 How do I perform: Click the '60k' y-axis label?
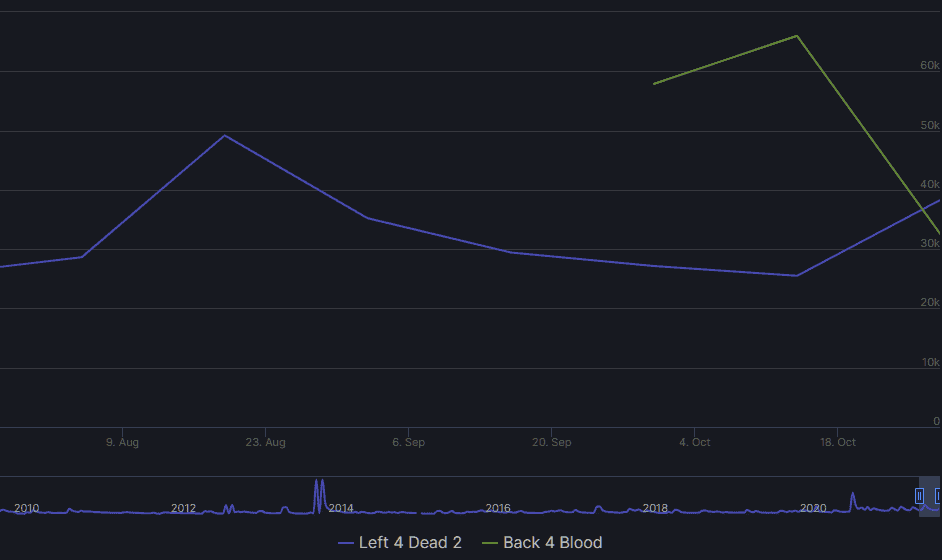point(930,65)
